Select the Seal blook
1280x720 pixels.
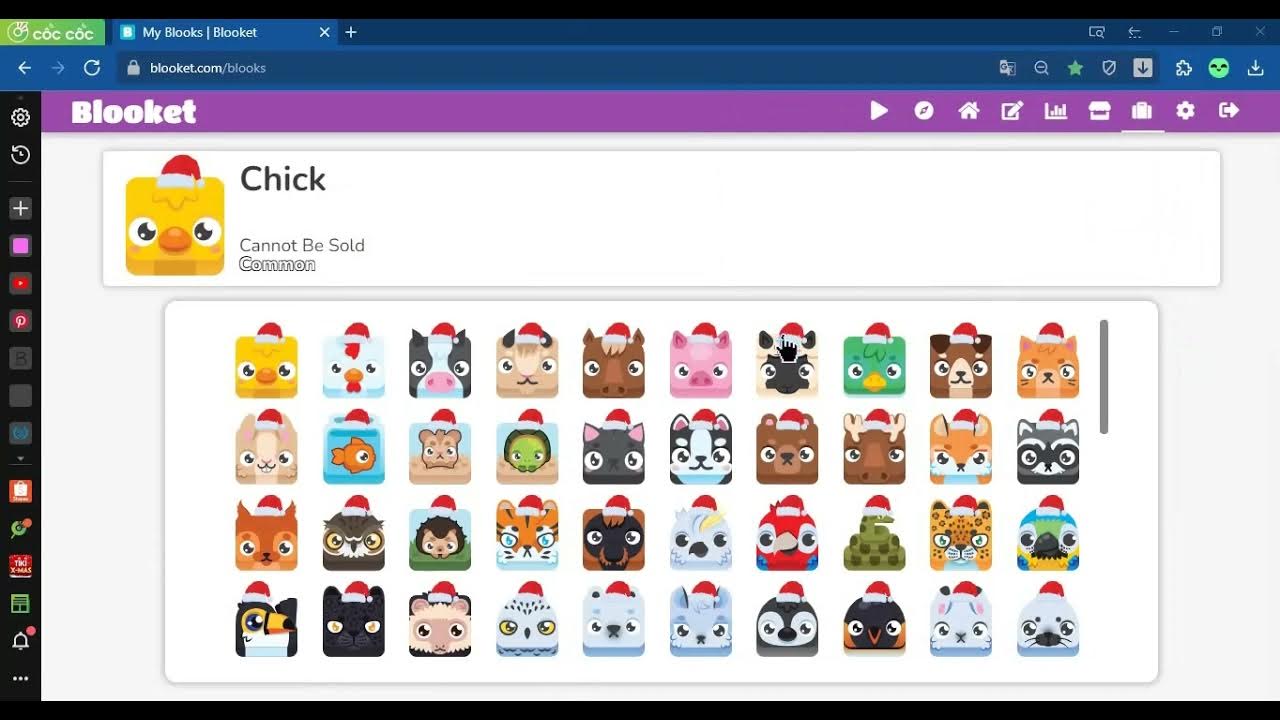pyautogui.click(x=1048, y=620)
